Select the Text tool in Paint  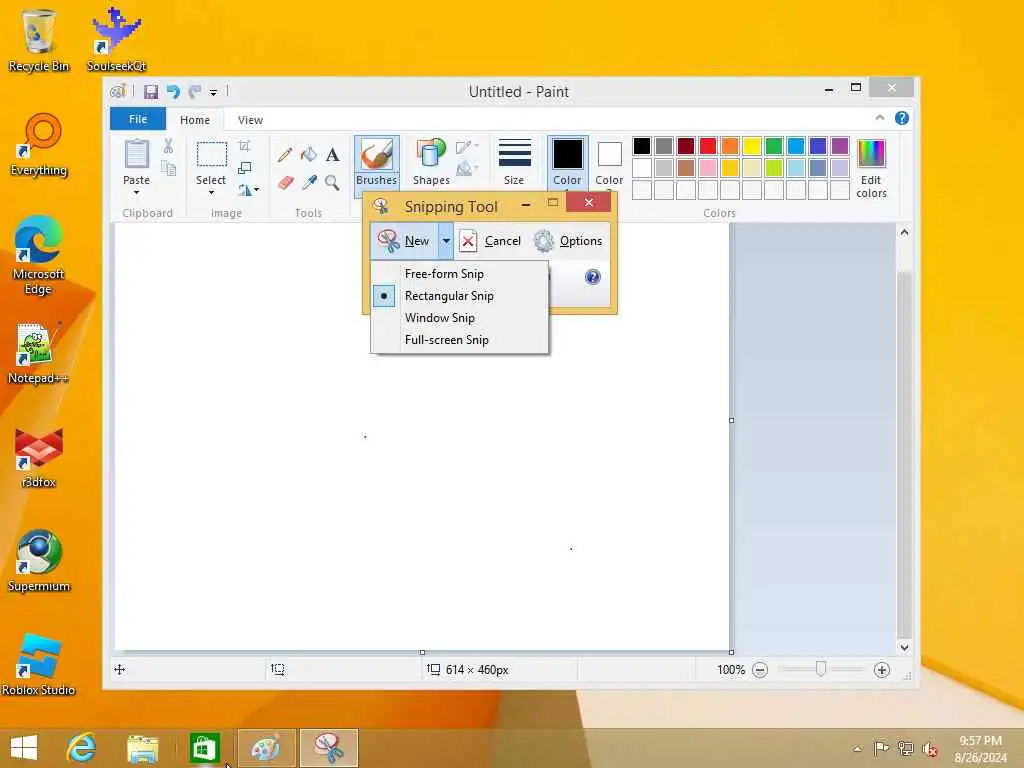[x=332, y=155]
